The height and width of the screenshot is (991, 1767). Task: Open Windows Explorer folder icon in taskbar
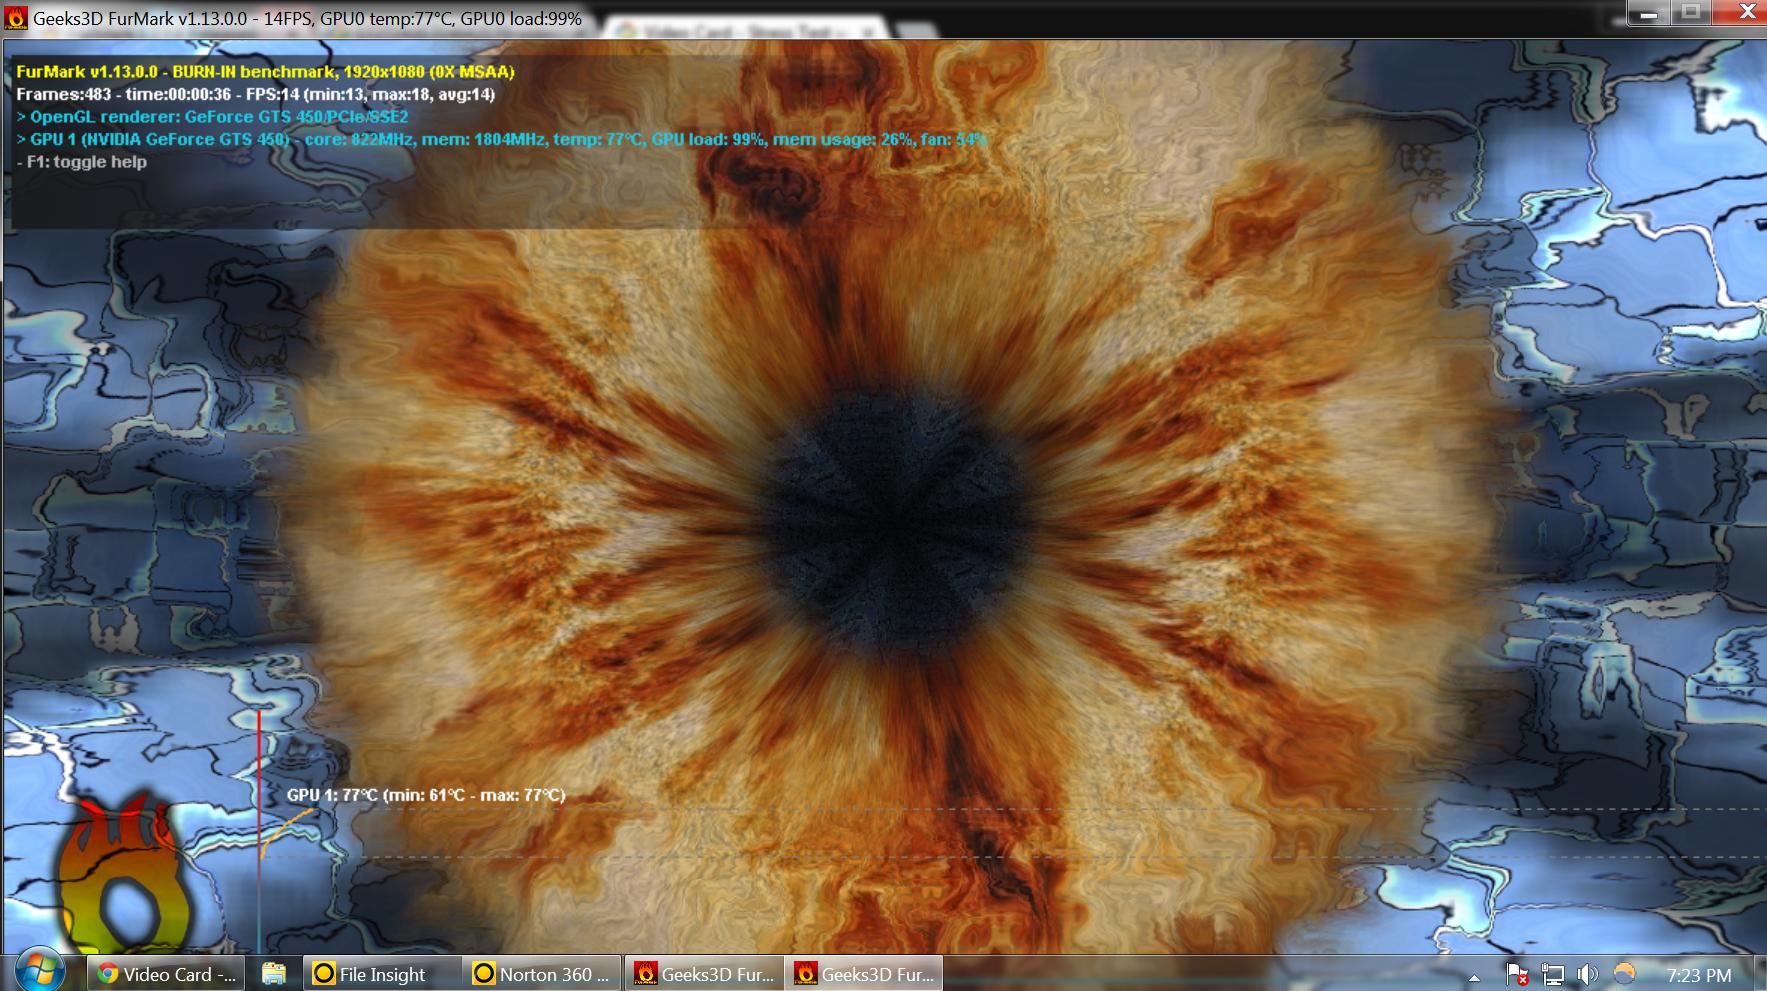274,973
